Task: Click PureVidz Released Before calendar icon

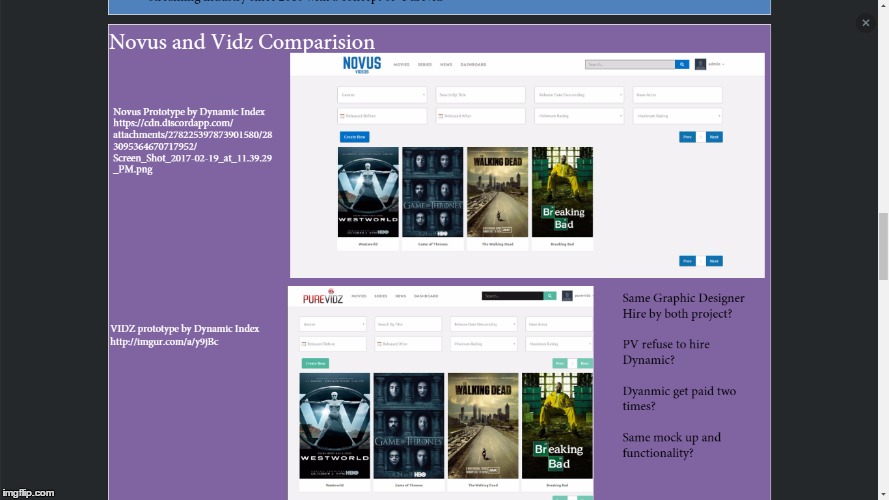Action: [304, 344]
